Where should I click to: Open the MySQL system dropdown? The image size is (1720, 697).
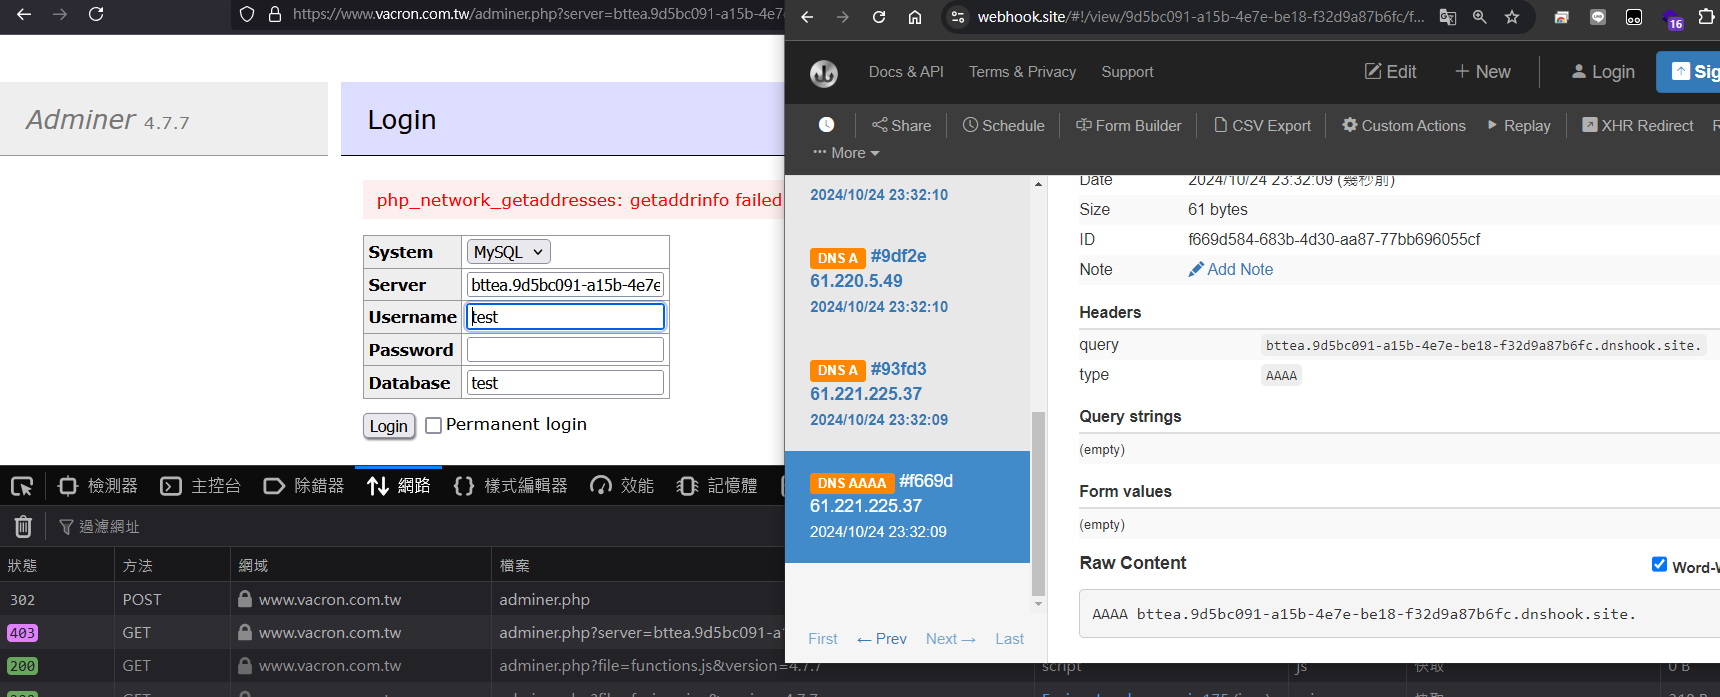(x=508, y=252)
